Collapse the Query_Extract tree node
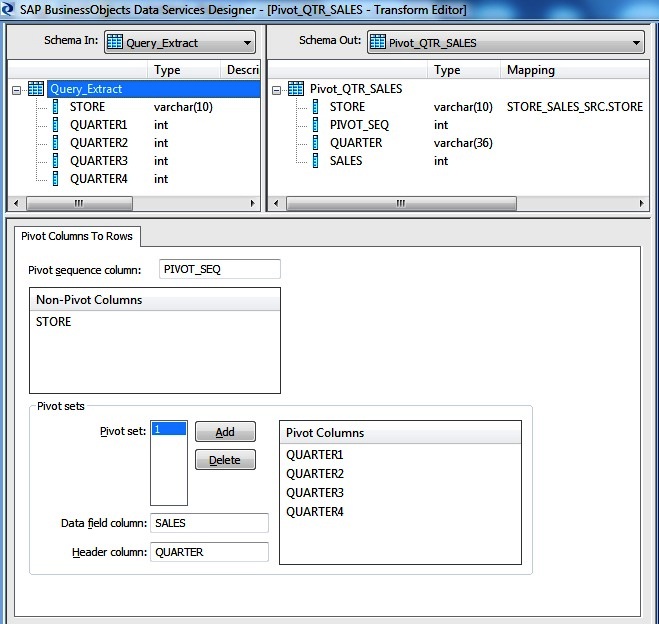The image size is (659, 624). tap(16, 90)
